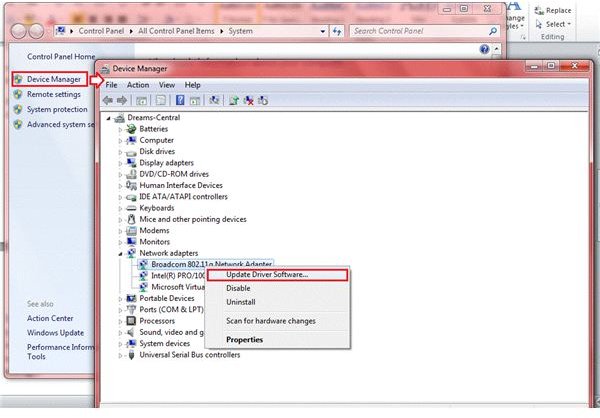Click the Uninstall toolbar icon with red X

248,100
